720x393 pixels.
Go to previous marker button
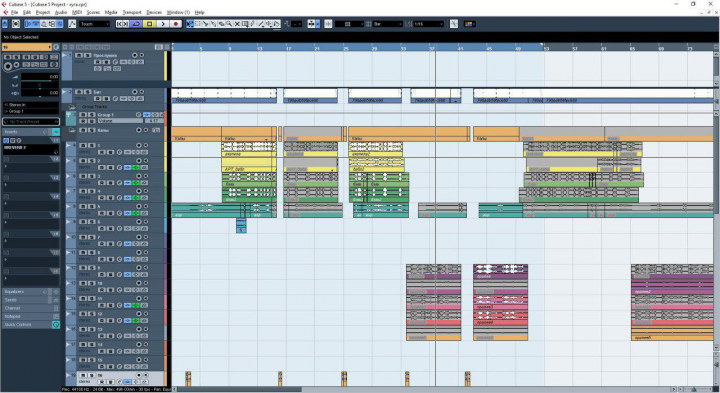coord(119,24)
